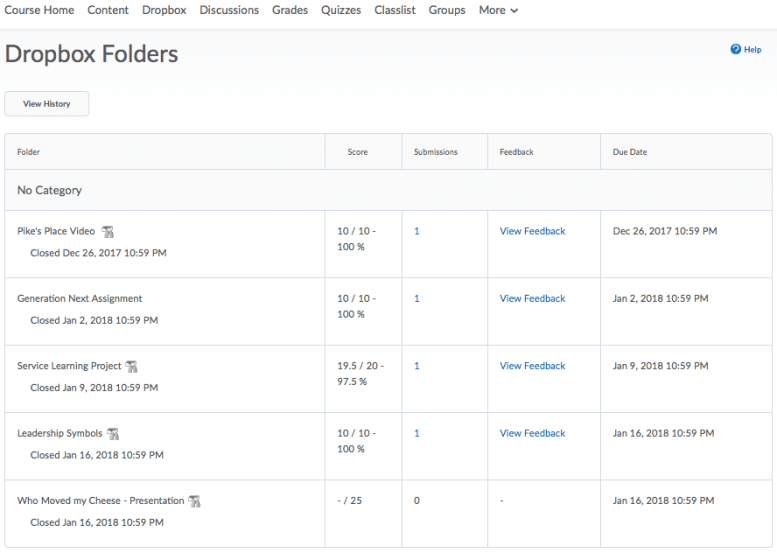This screenshot has height=553, width=777.
Task: Click icon beside Who Moved my Cheese
Action: 194,501
